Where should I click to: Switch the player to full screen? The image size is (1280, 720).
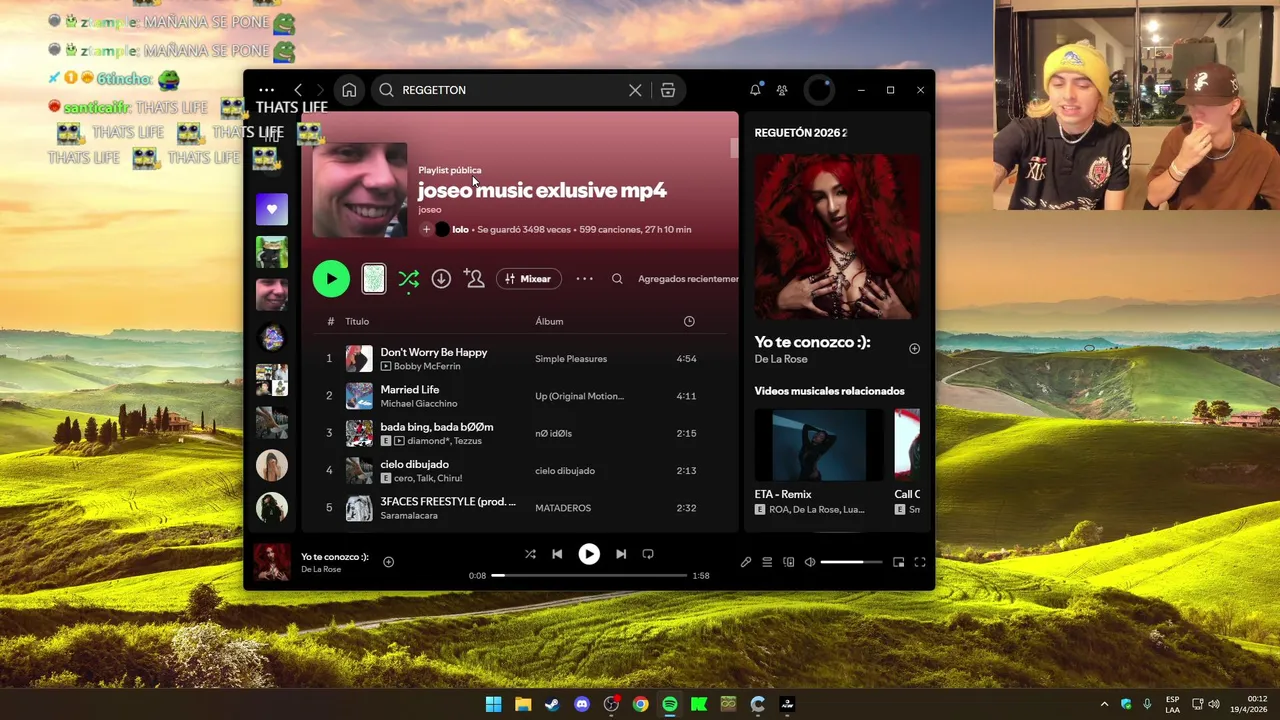(920, 562)
